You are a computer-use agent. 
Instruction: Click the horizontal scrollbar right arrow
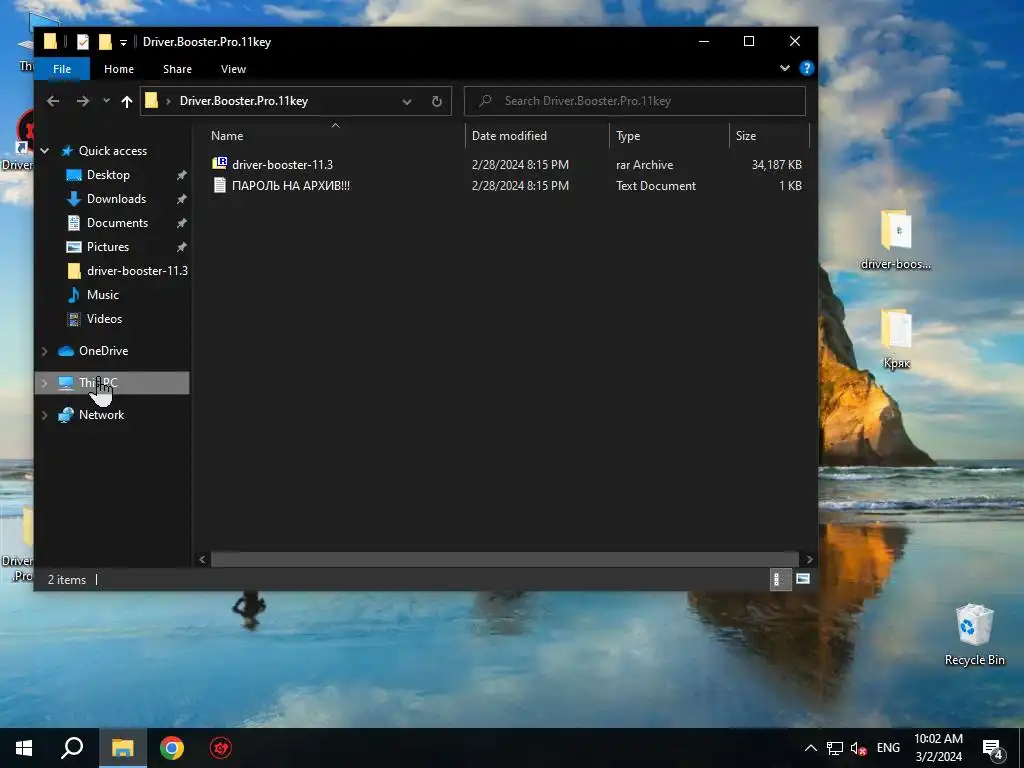(x=809, y=559)
